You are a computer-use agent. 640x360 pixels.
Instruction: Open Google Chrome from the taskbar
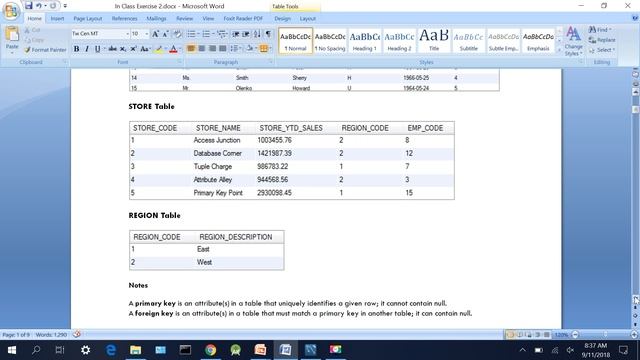point(211,350)
